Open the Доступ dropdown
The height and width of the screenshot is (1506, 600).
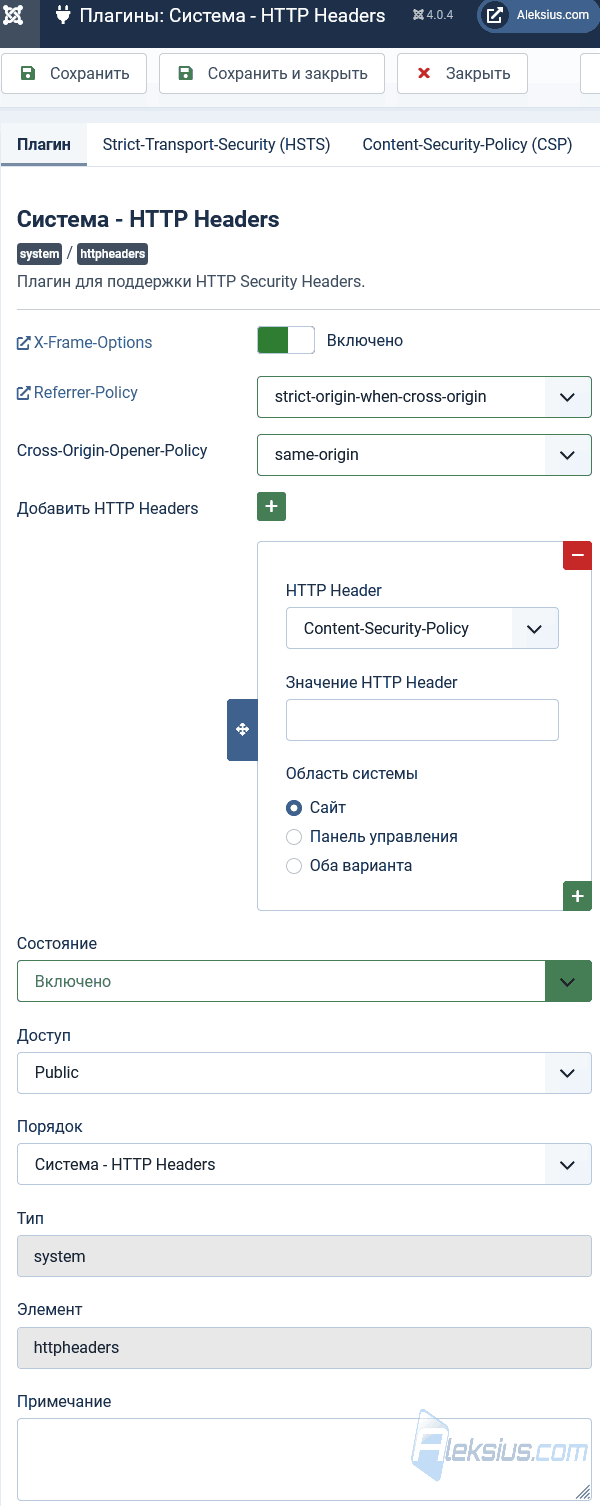304,1073
